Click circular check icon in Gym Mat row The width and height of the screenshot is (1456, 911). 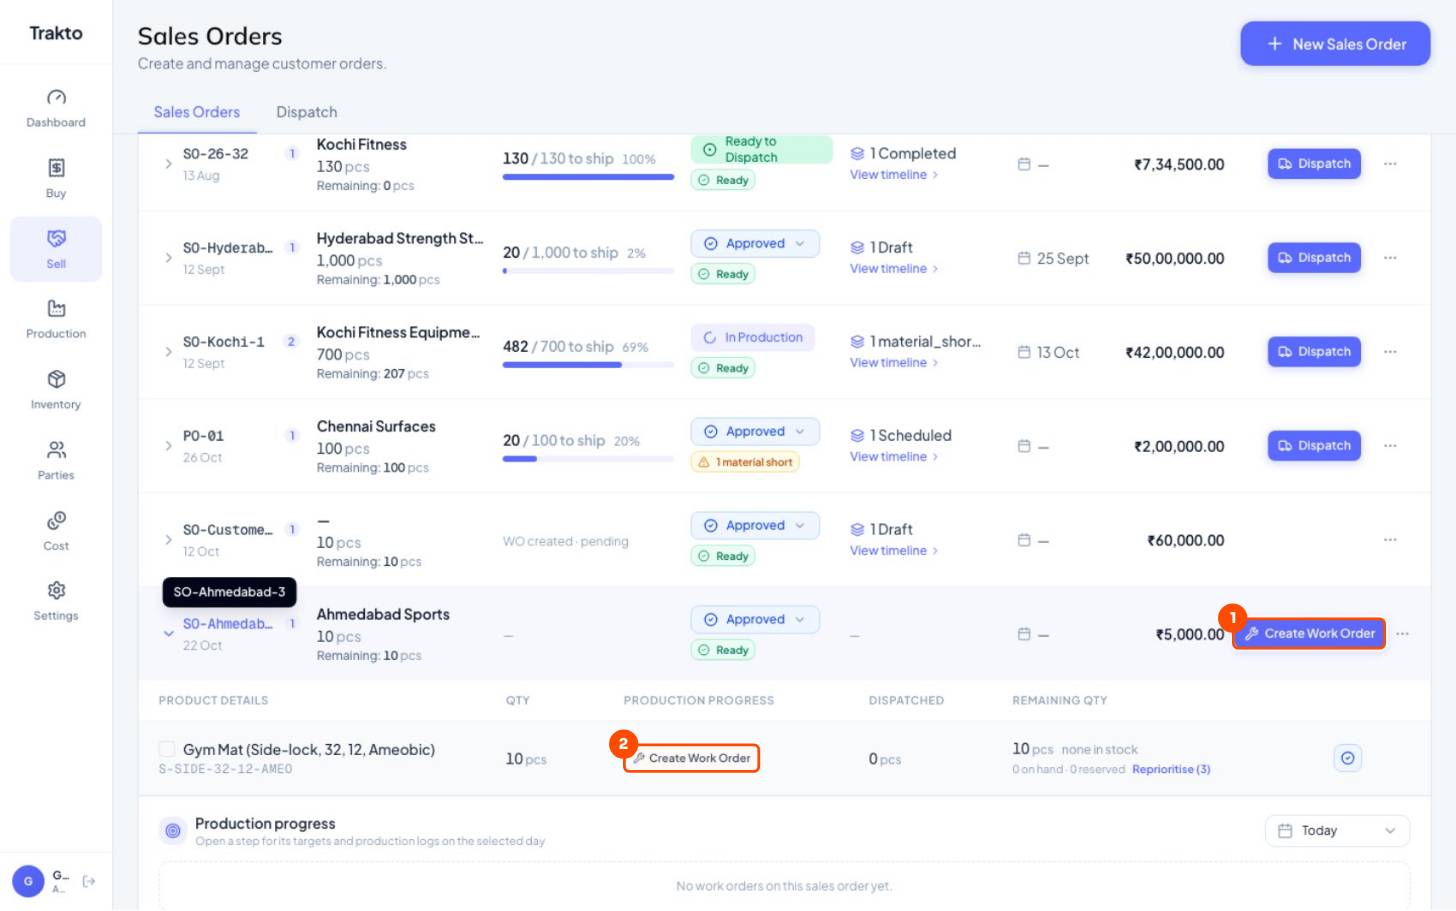1348,758
